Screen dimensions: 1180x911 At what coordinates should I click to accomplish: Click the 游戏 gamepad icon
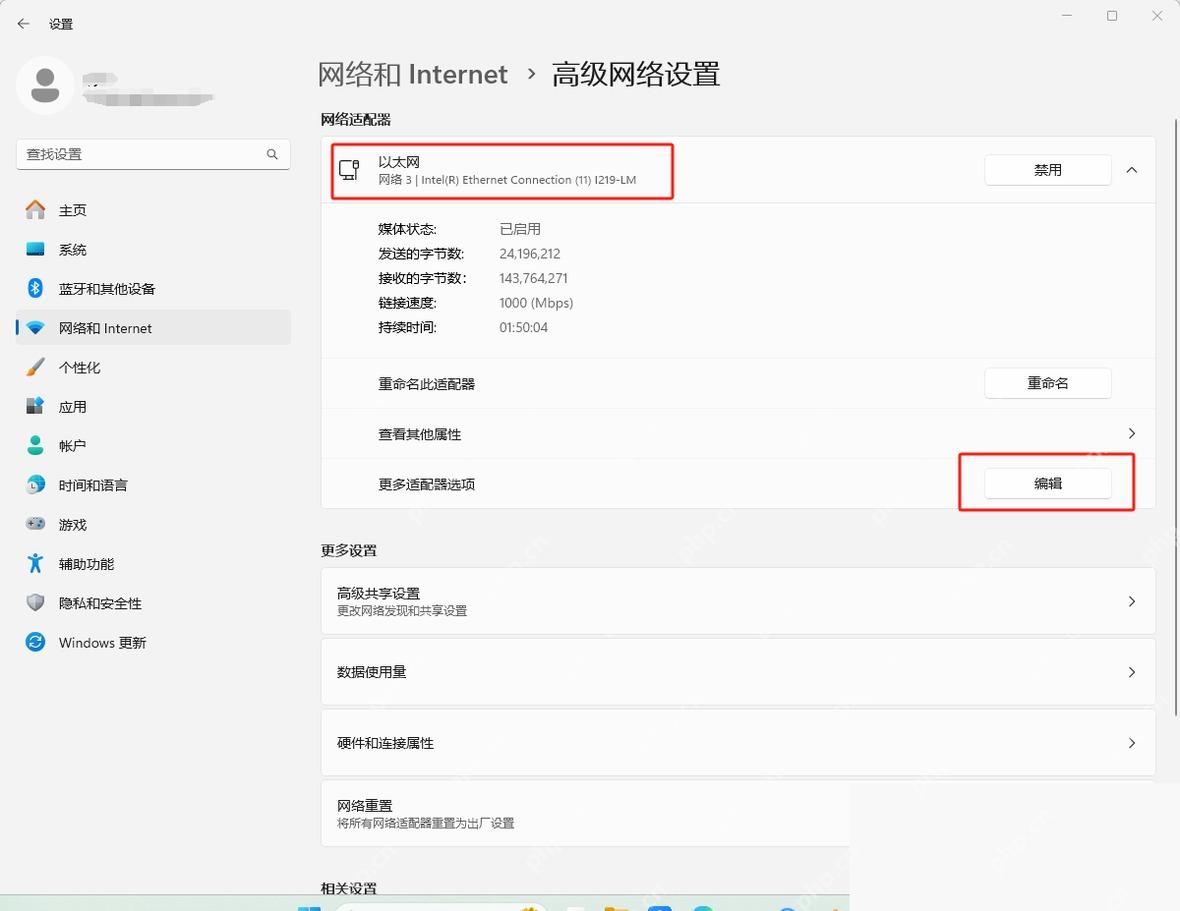35,524
